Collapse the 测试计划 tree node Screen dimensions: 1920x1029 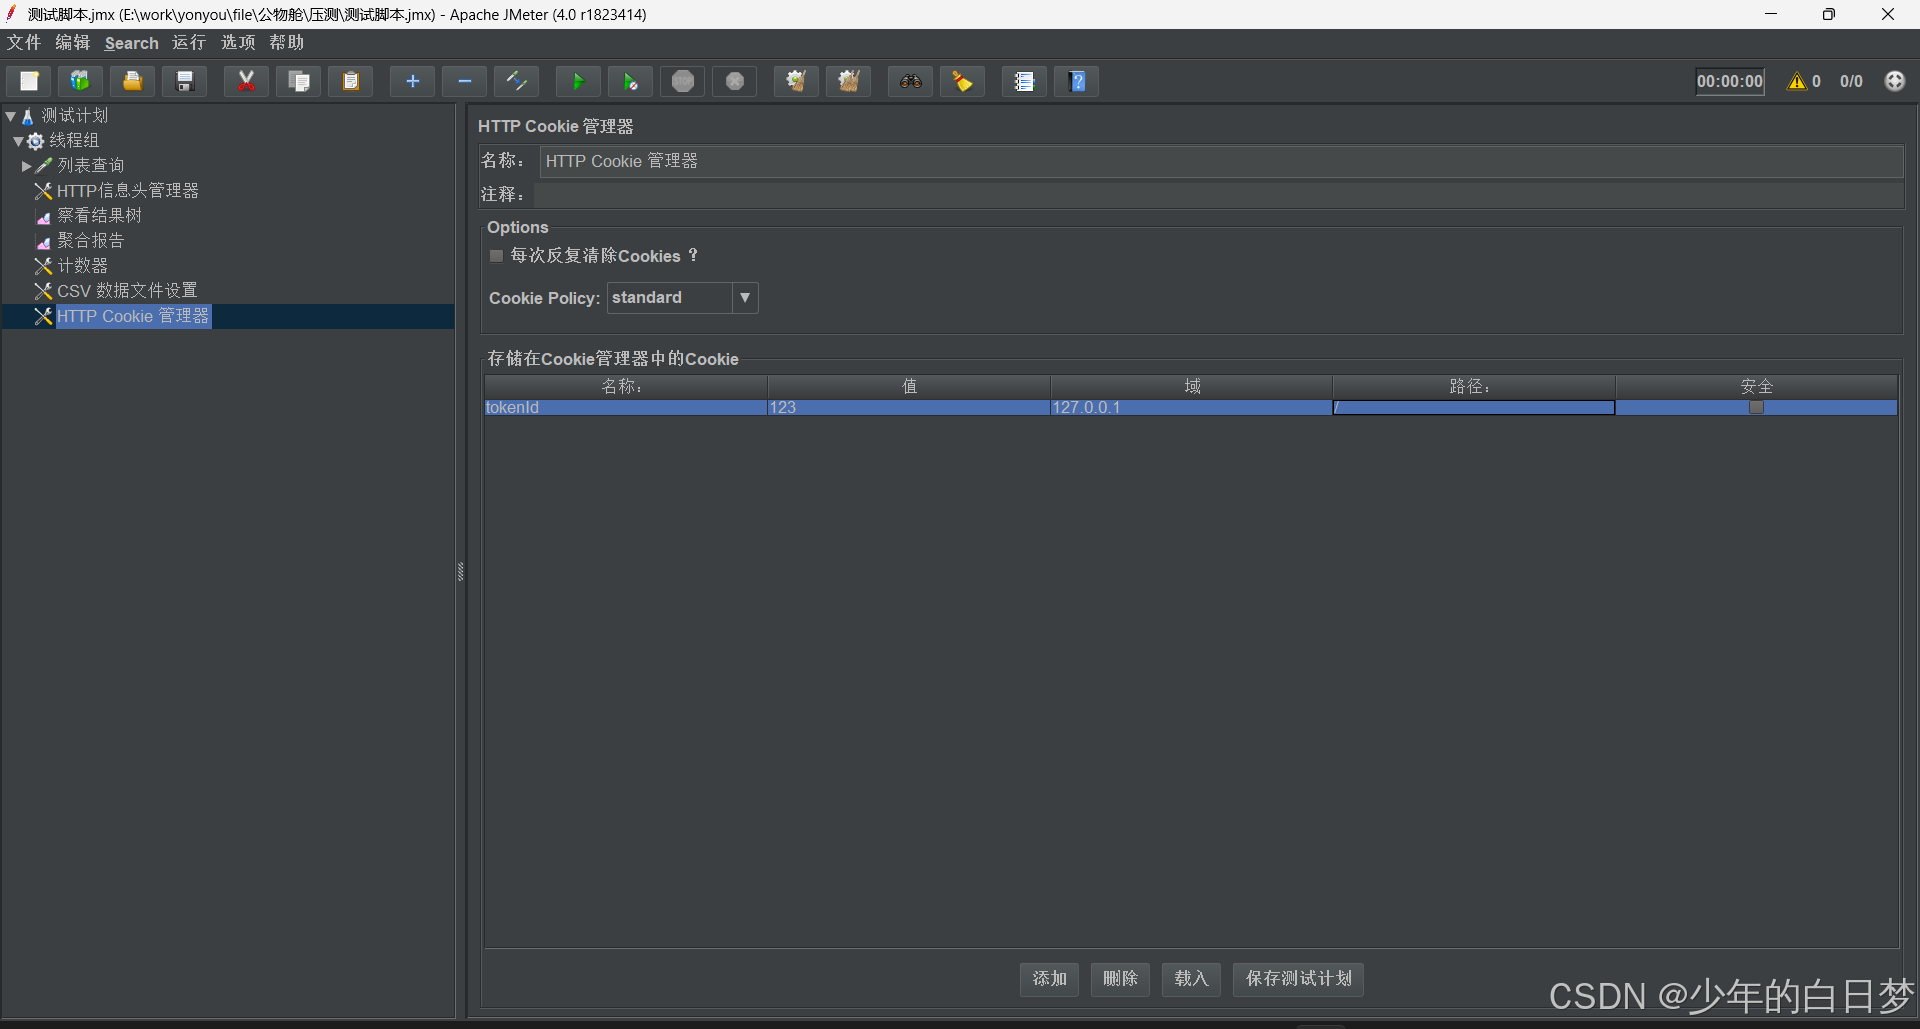[x=10, y=116]
